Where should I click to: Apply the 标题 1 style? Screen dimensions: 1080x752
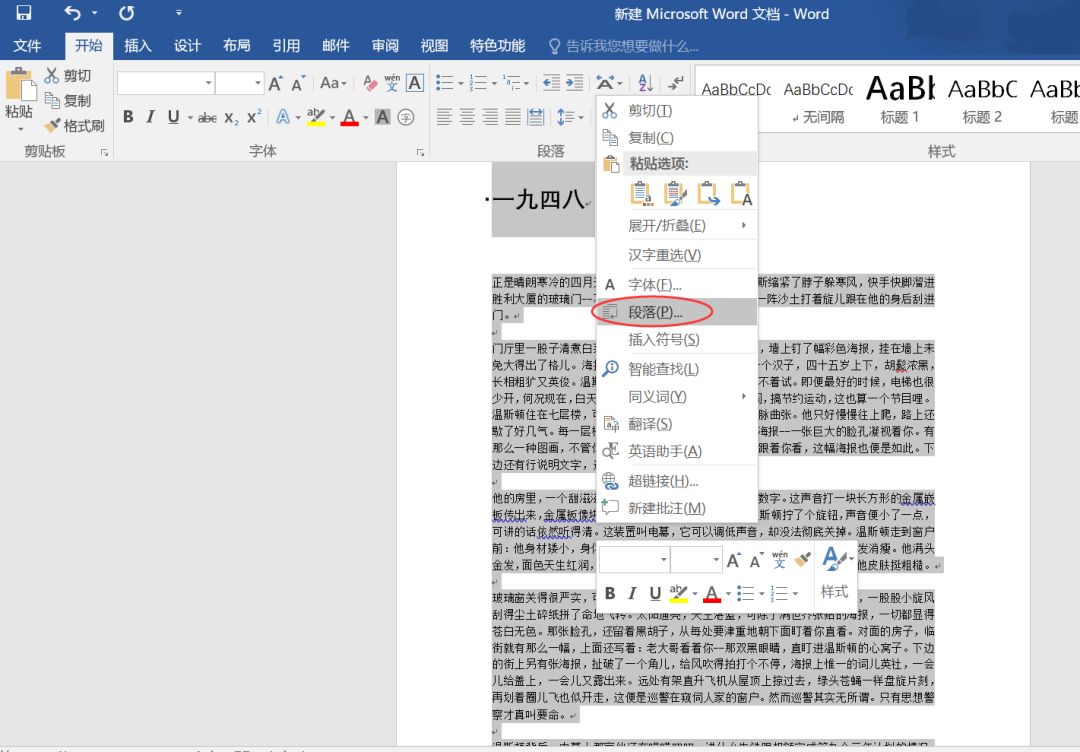click(900, 101)
